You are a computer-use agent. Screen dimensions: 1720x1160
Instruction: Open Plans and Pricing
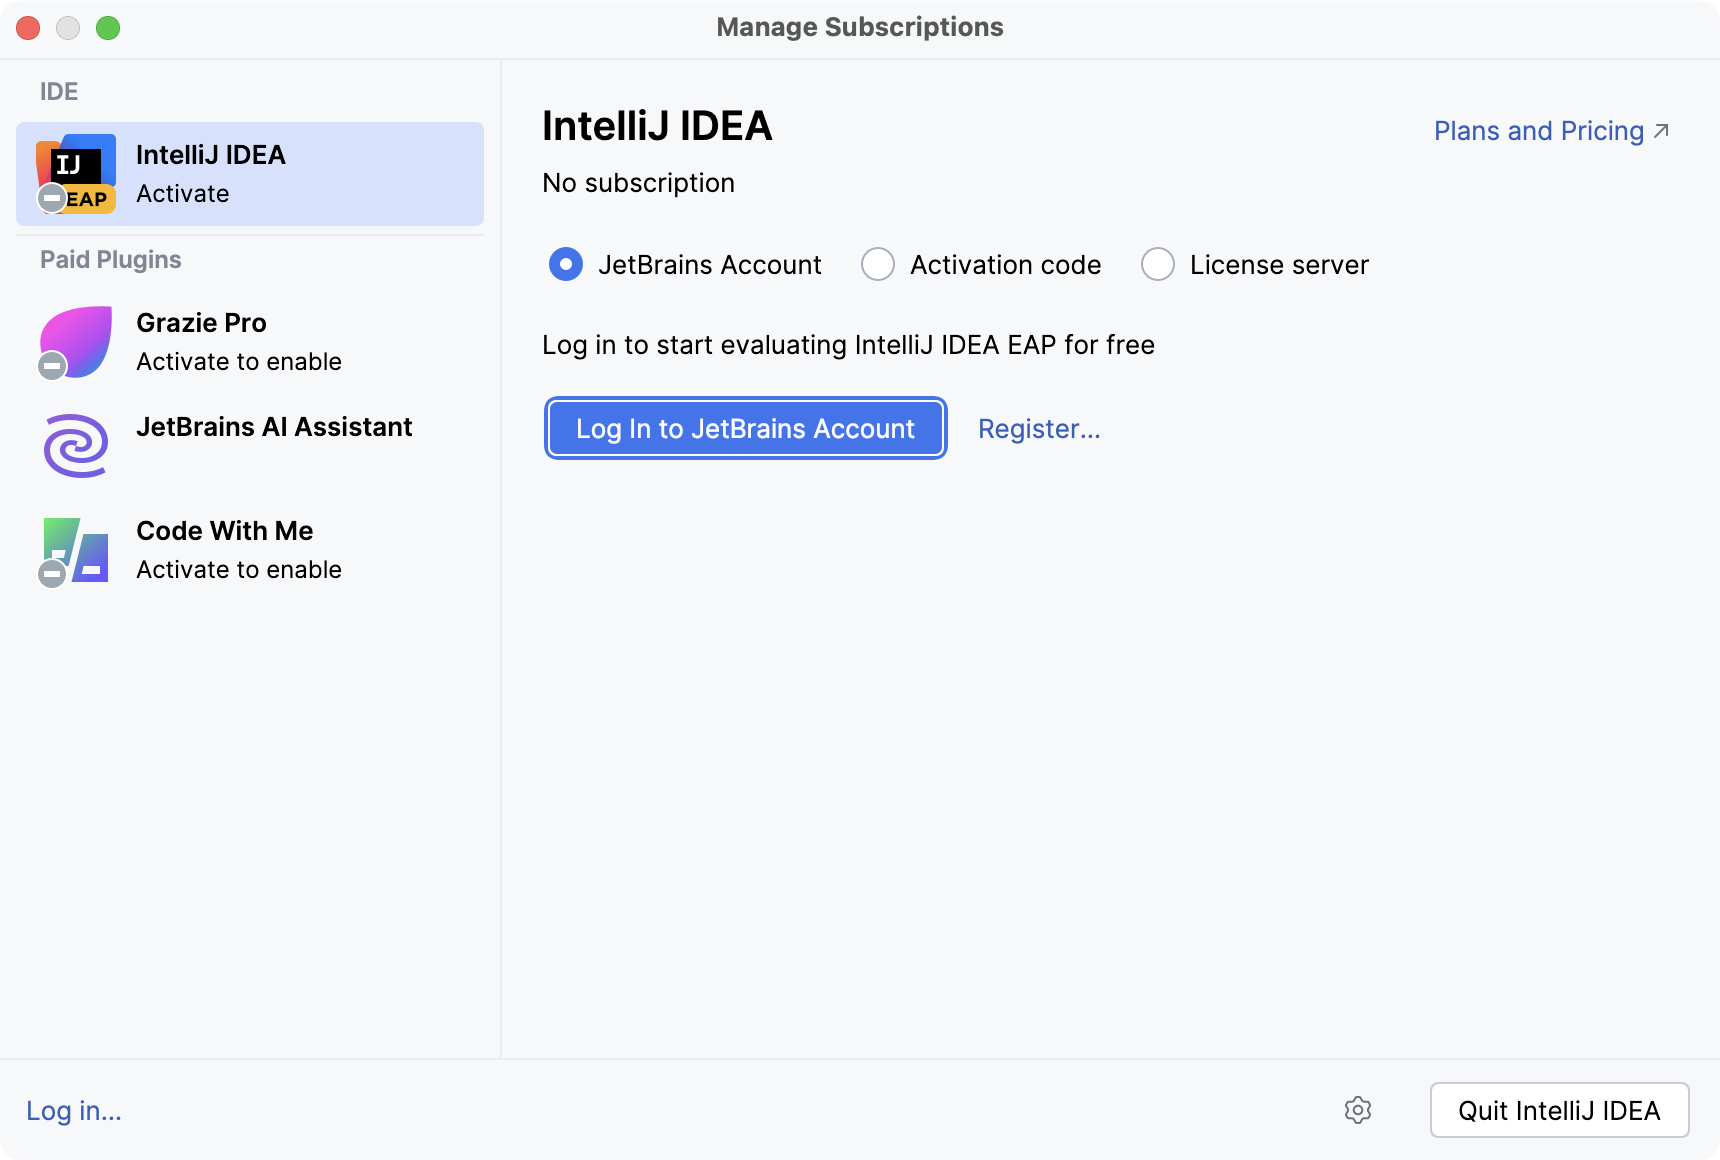pyautogui.click(x=1537, y=130)
